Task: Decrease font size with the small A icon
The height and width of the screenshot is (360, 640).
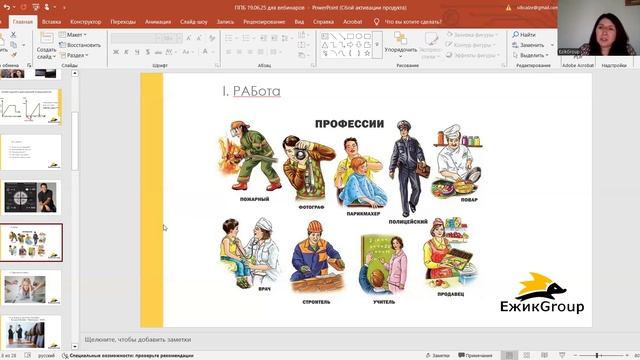Action: coord(199,38)
